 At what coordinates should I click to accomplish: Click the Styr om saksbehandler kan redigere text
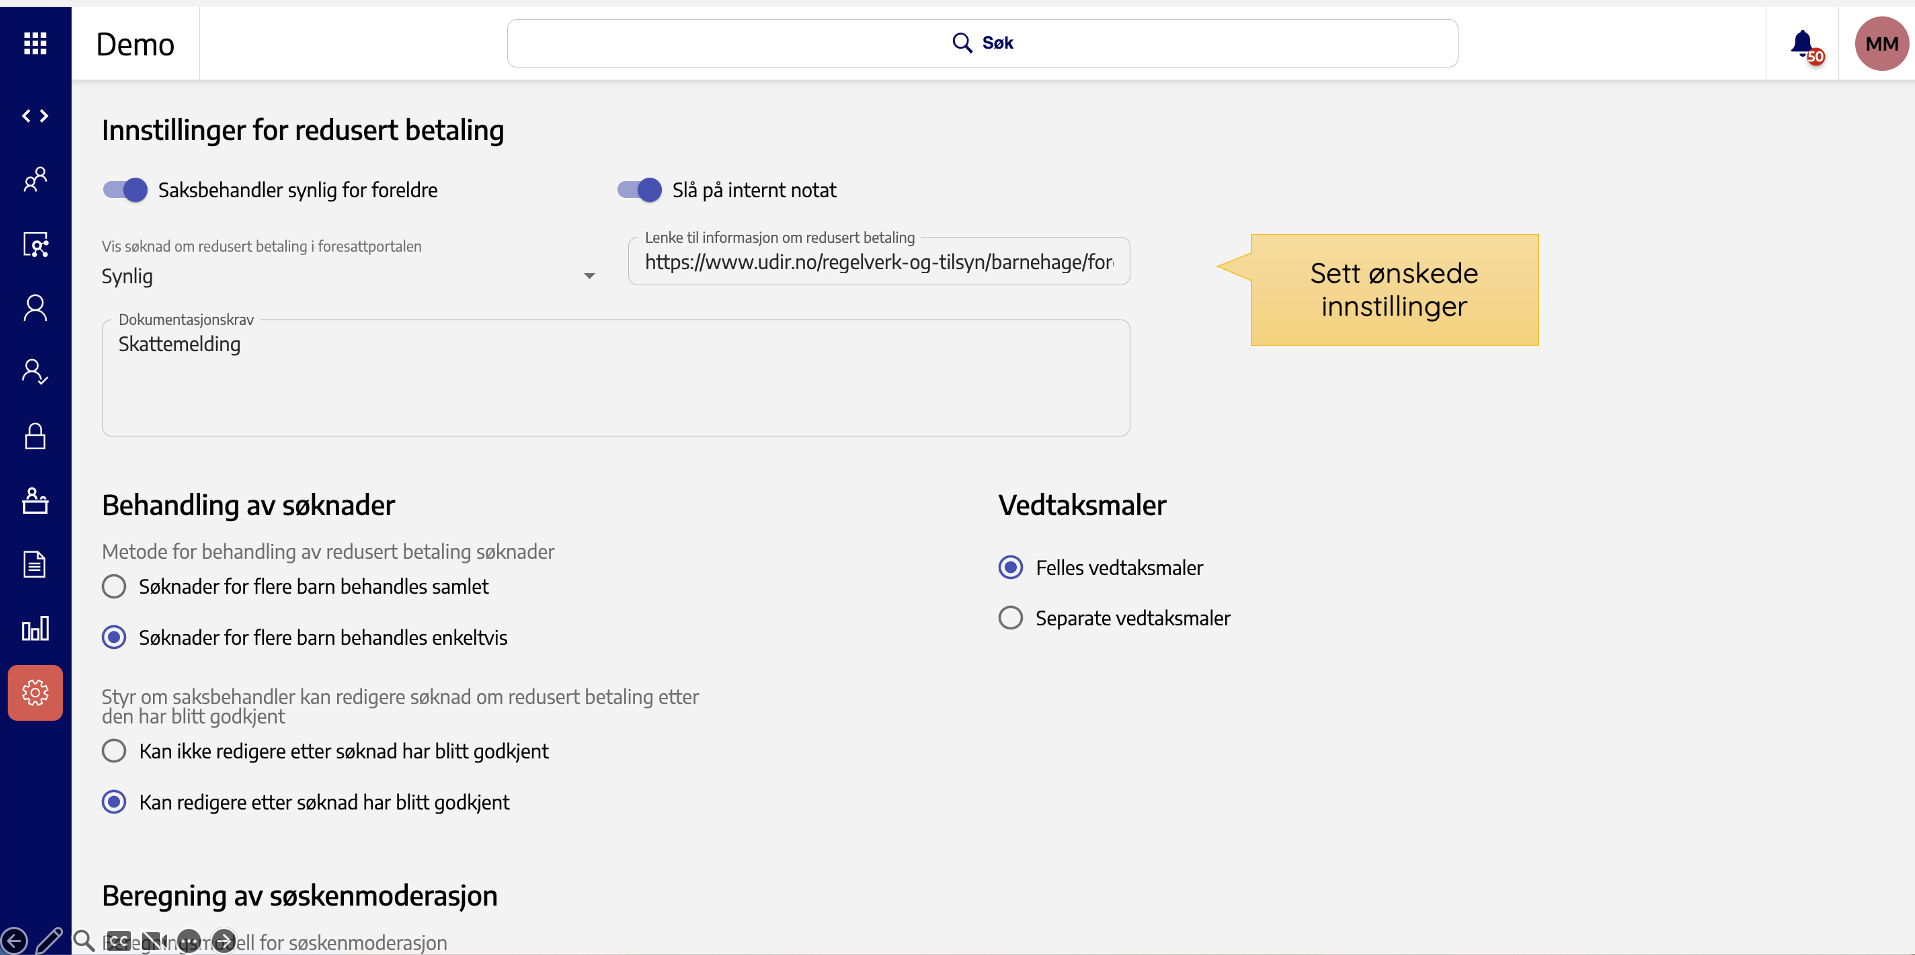pyautogui.click(x=400, y=706)
